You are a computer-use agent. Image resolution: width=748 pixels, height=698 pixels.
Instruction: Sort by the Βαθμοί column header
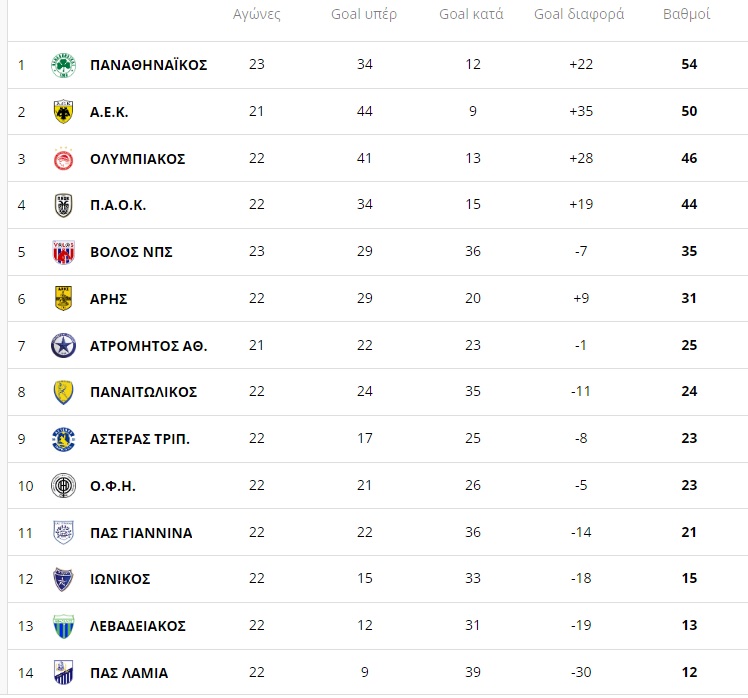pos(686,14)
